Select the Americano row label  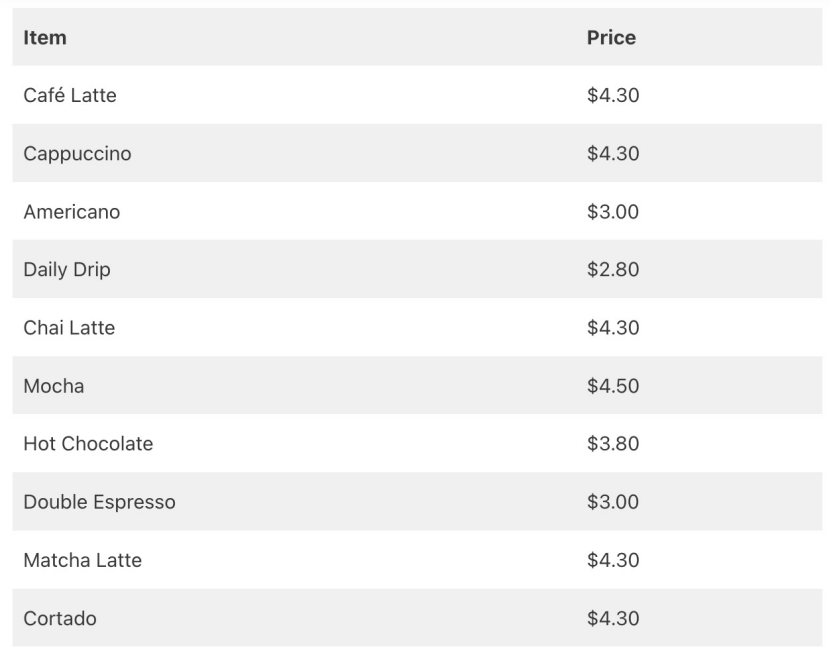point(72,212)
